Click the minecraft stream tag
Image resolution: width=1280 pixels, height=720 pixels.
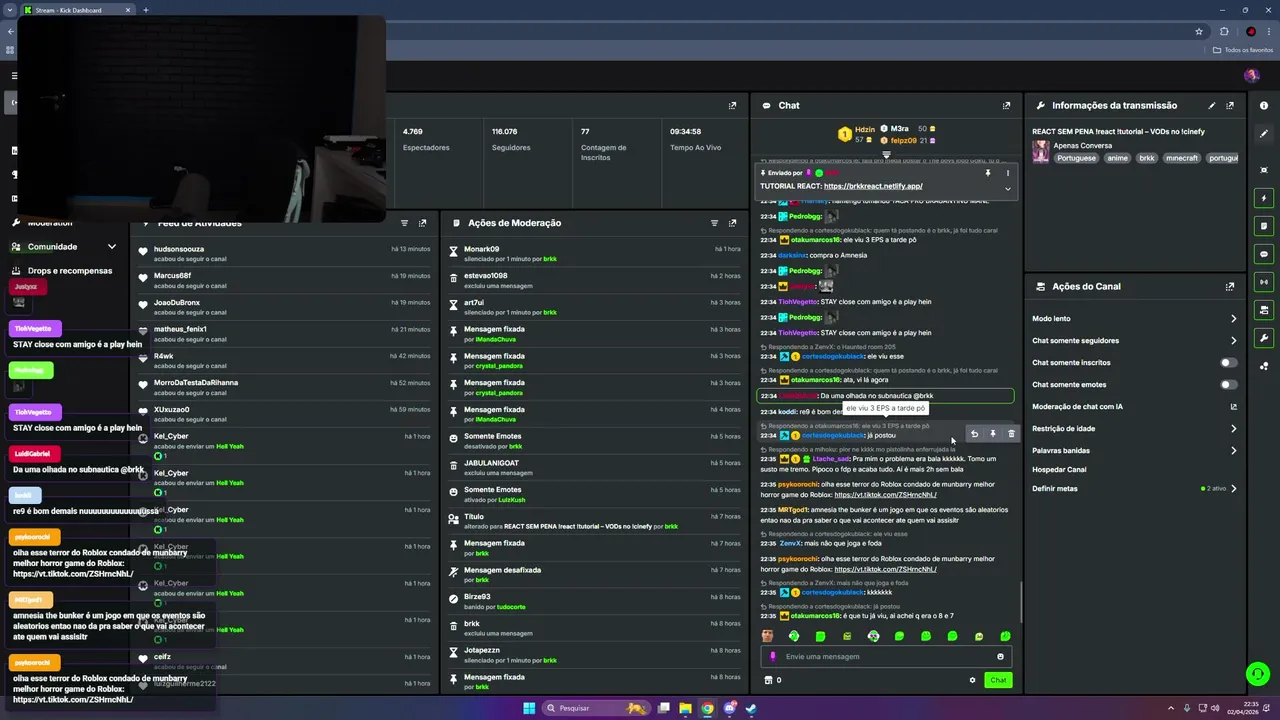coord(1181,158)
